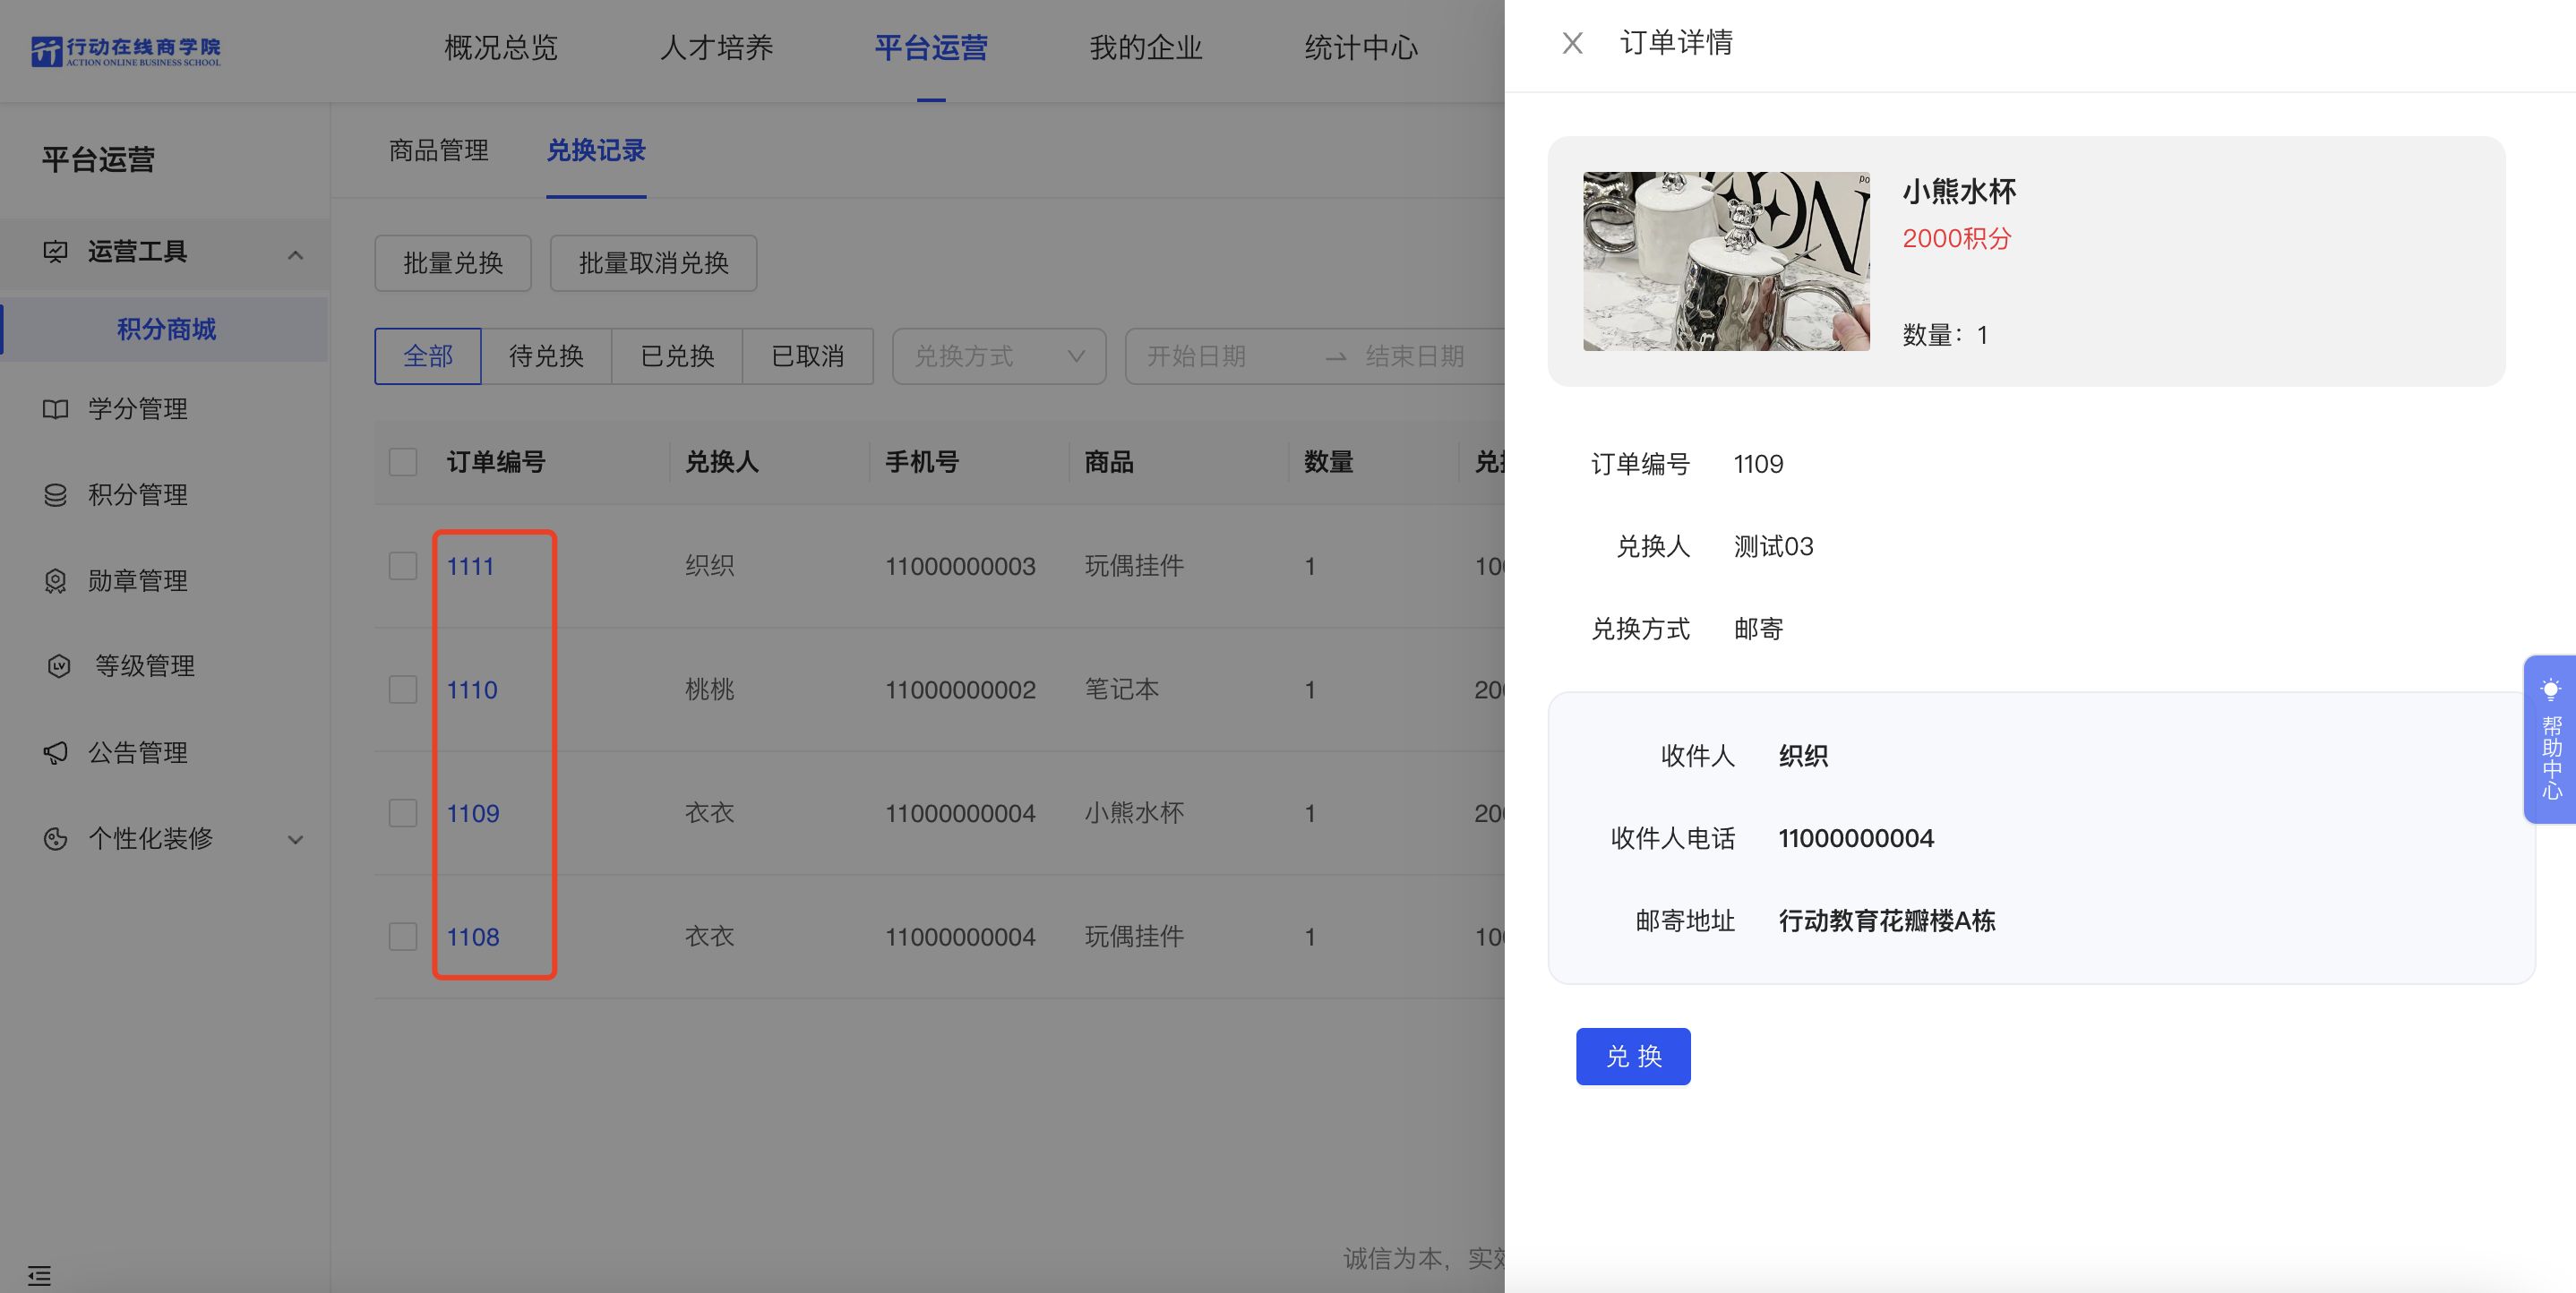Image resolution: width=2576 pixels, height=1293 pixels.
Task: Open the 我的企业 top menu
Action: point(1146,48)
